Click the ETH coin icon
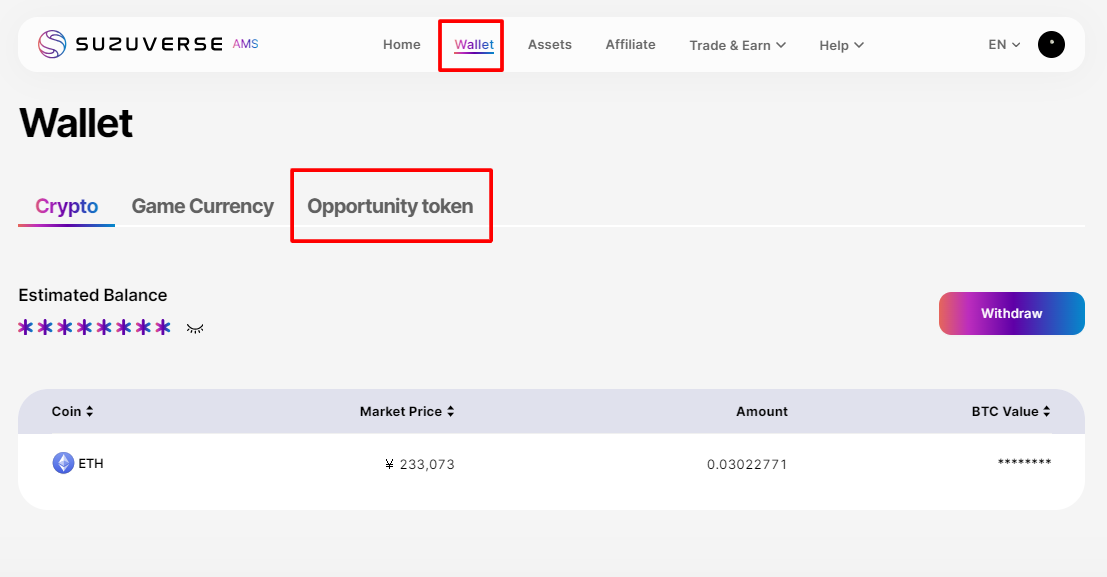This screenshot has height=577, width=1107. click(63, 463)
